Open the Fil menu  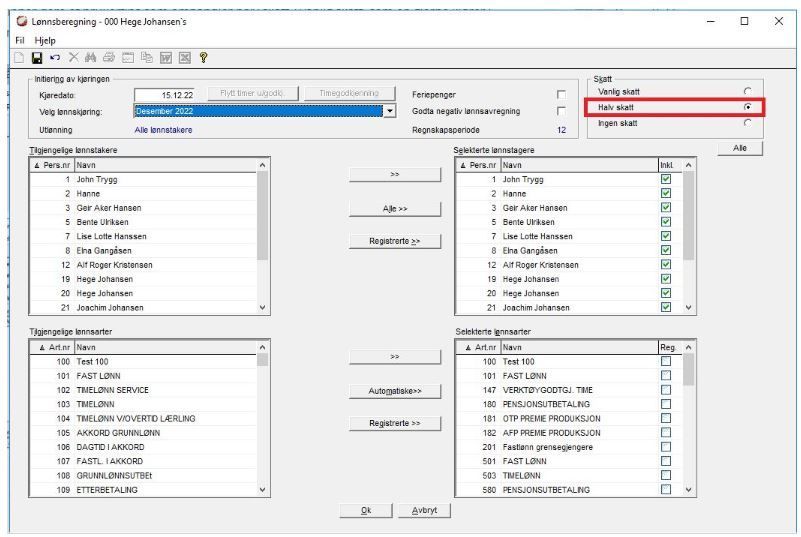coord(20,40)
